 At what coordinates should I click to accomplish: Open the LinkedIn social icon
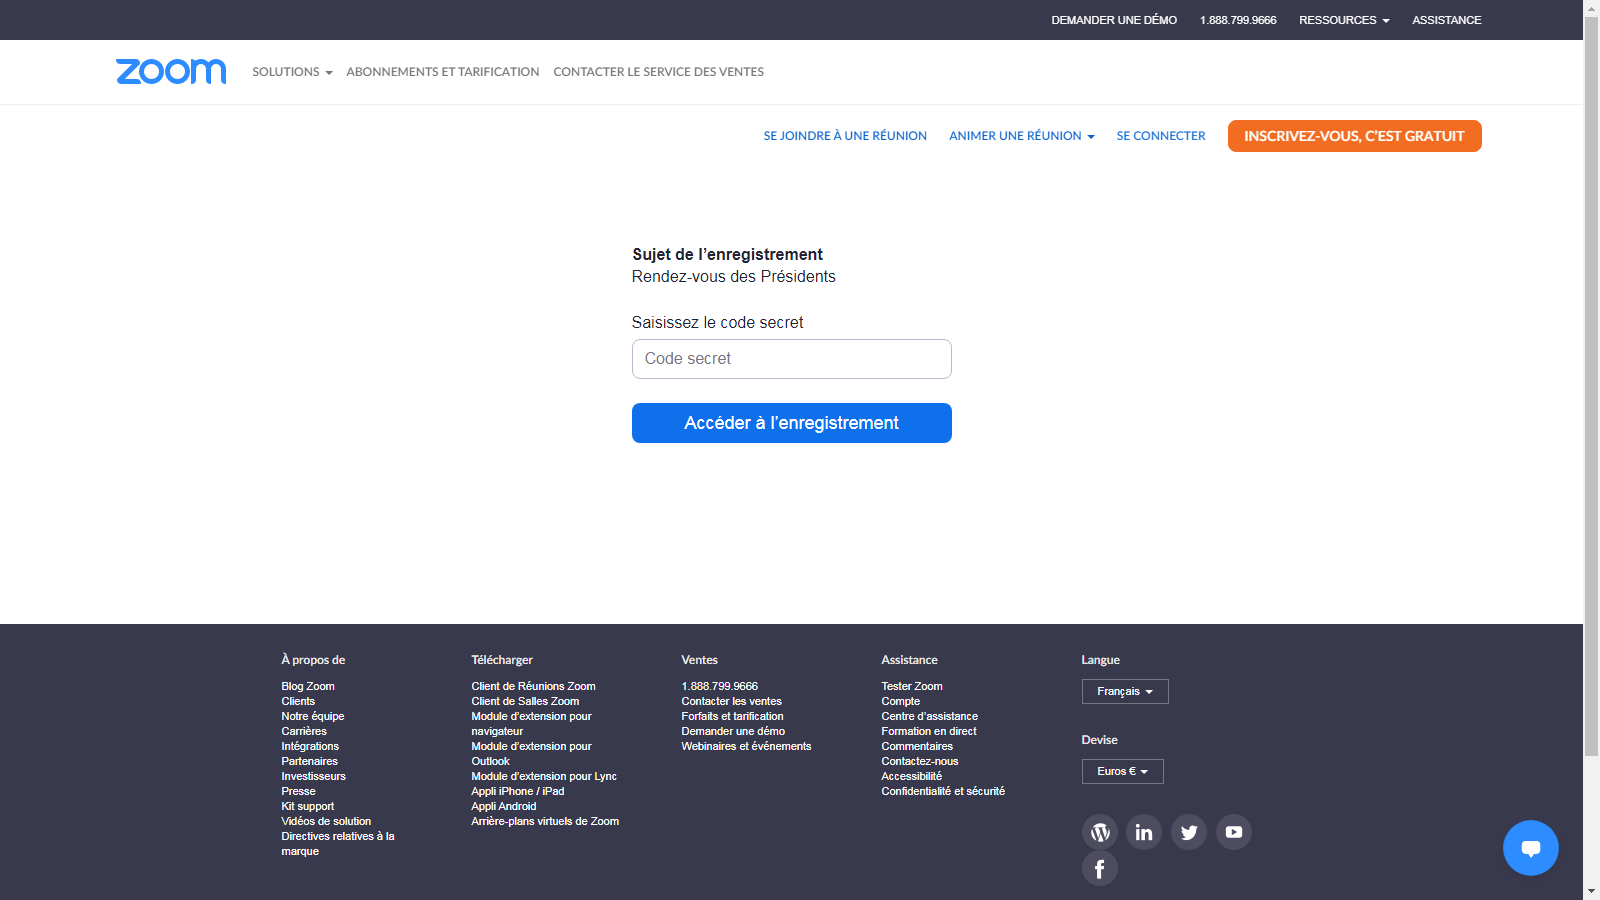click(x=1144, y=832)
